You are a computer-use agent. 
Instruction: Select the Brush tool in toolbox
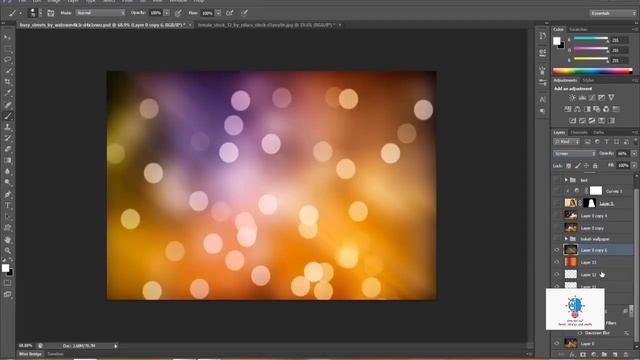click(x=7, y=116)
